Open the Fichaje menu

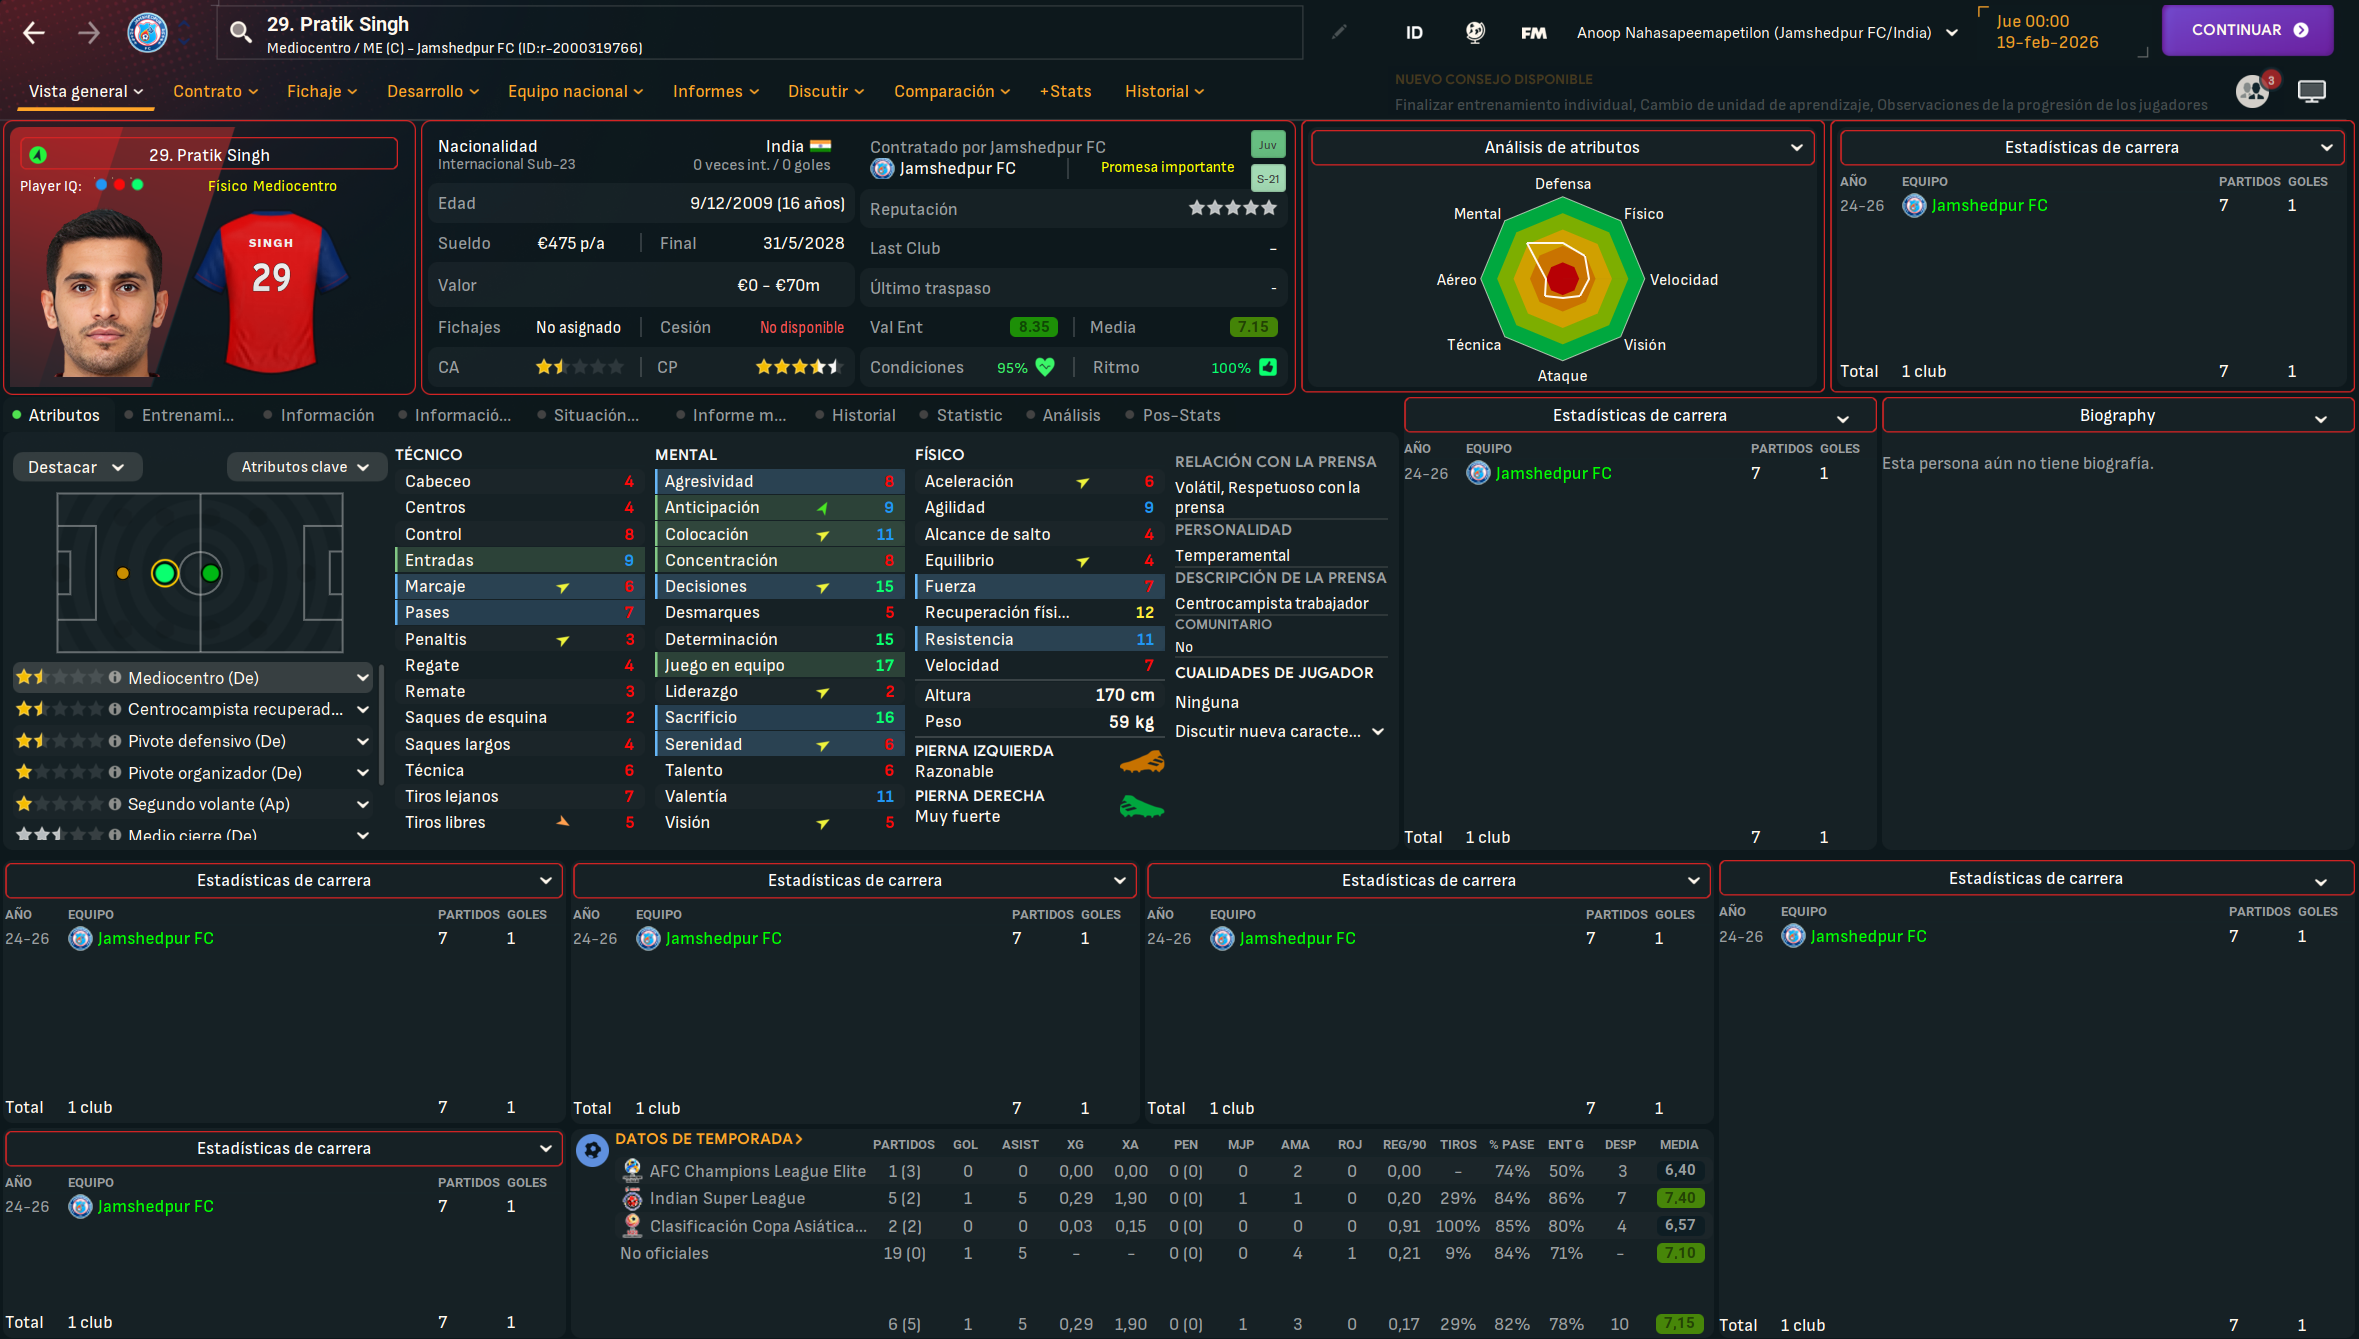pyautogui.click(x=322, y=91)
